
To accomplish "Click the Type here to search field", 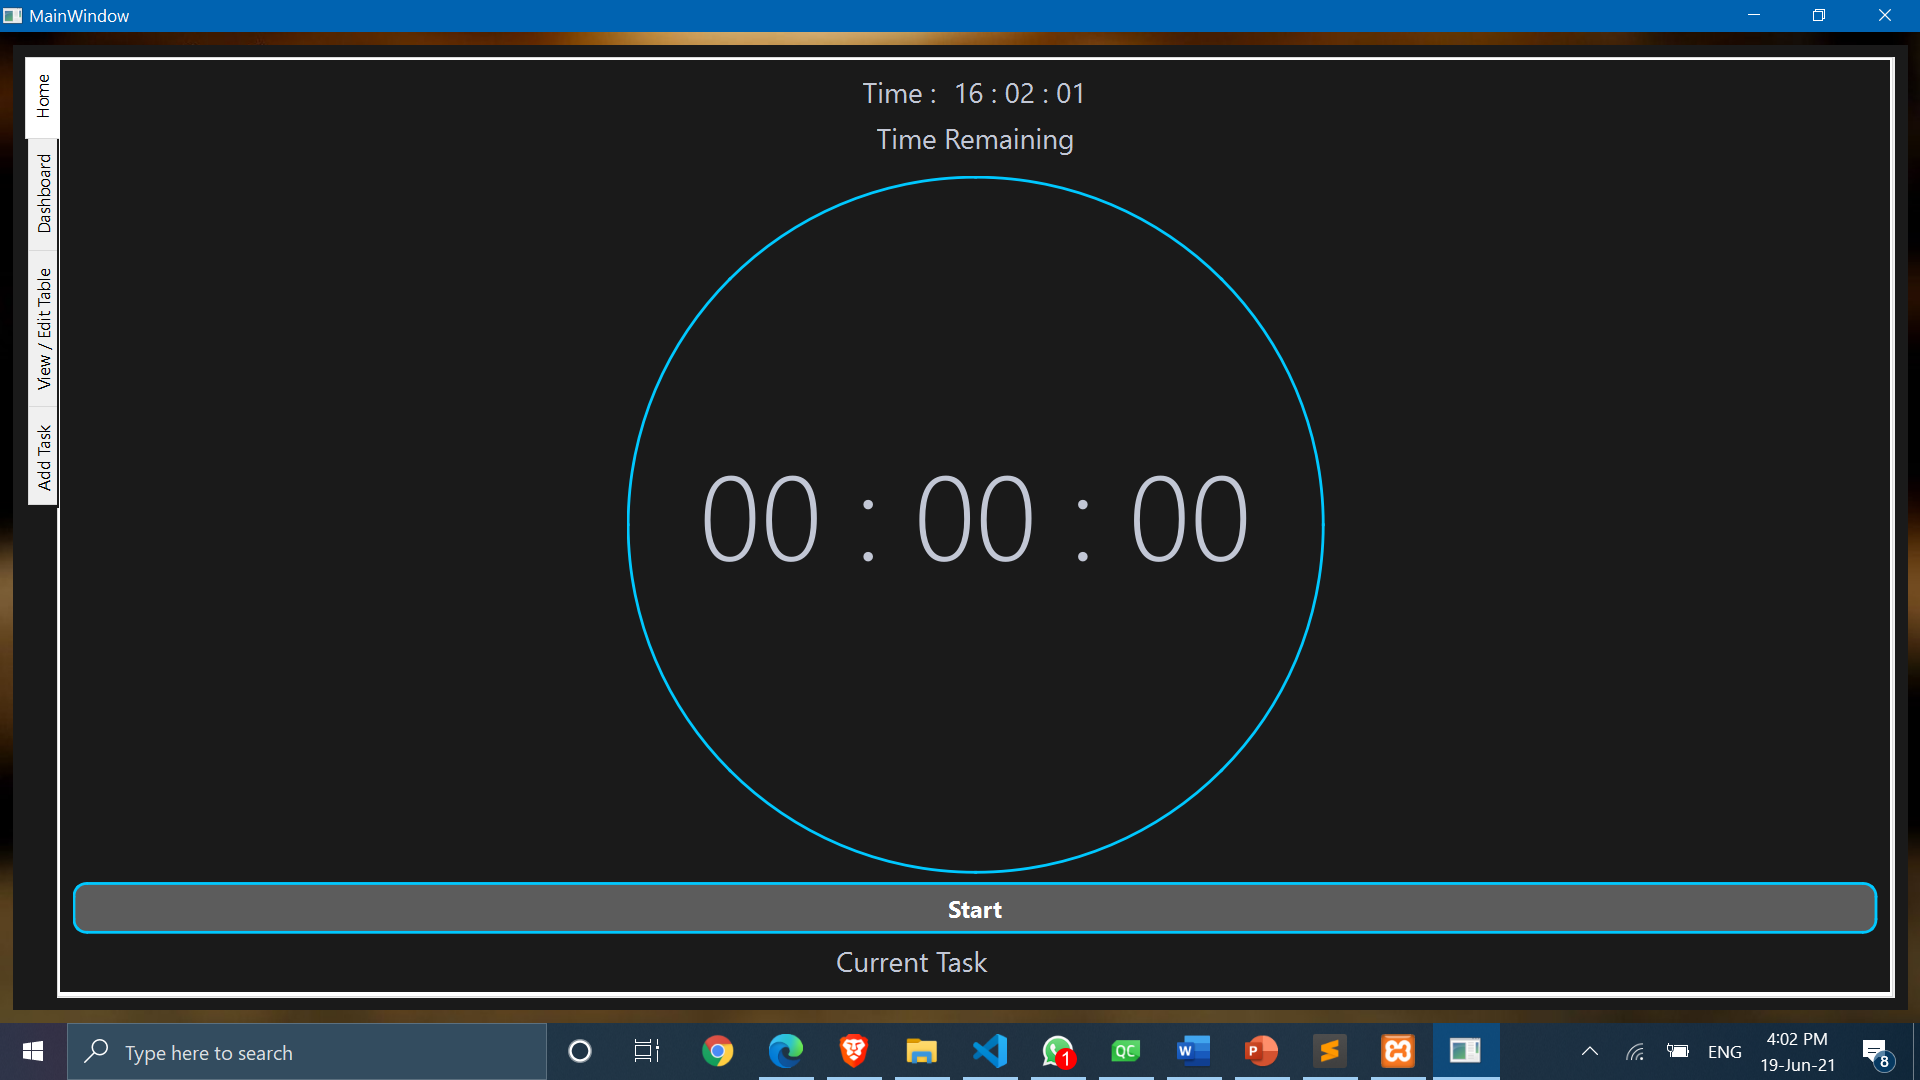I will click(x=300, y=1052).
